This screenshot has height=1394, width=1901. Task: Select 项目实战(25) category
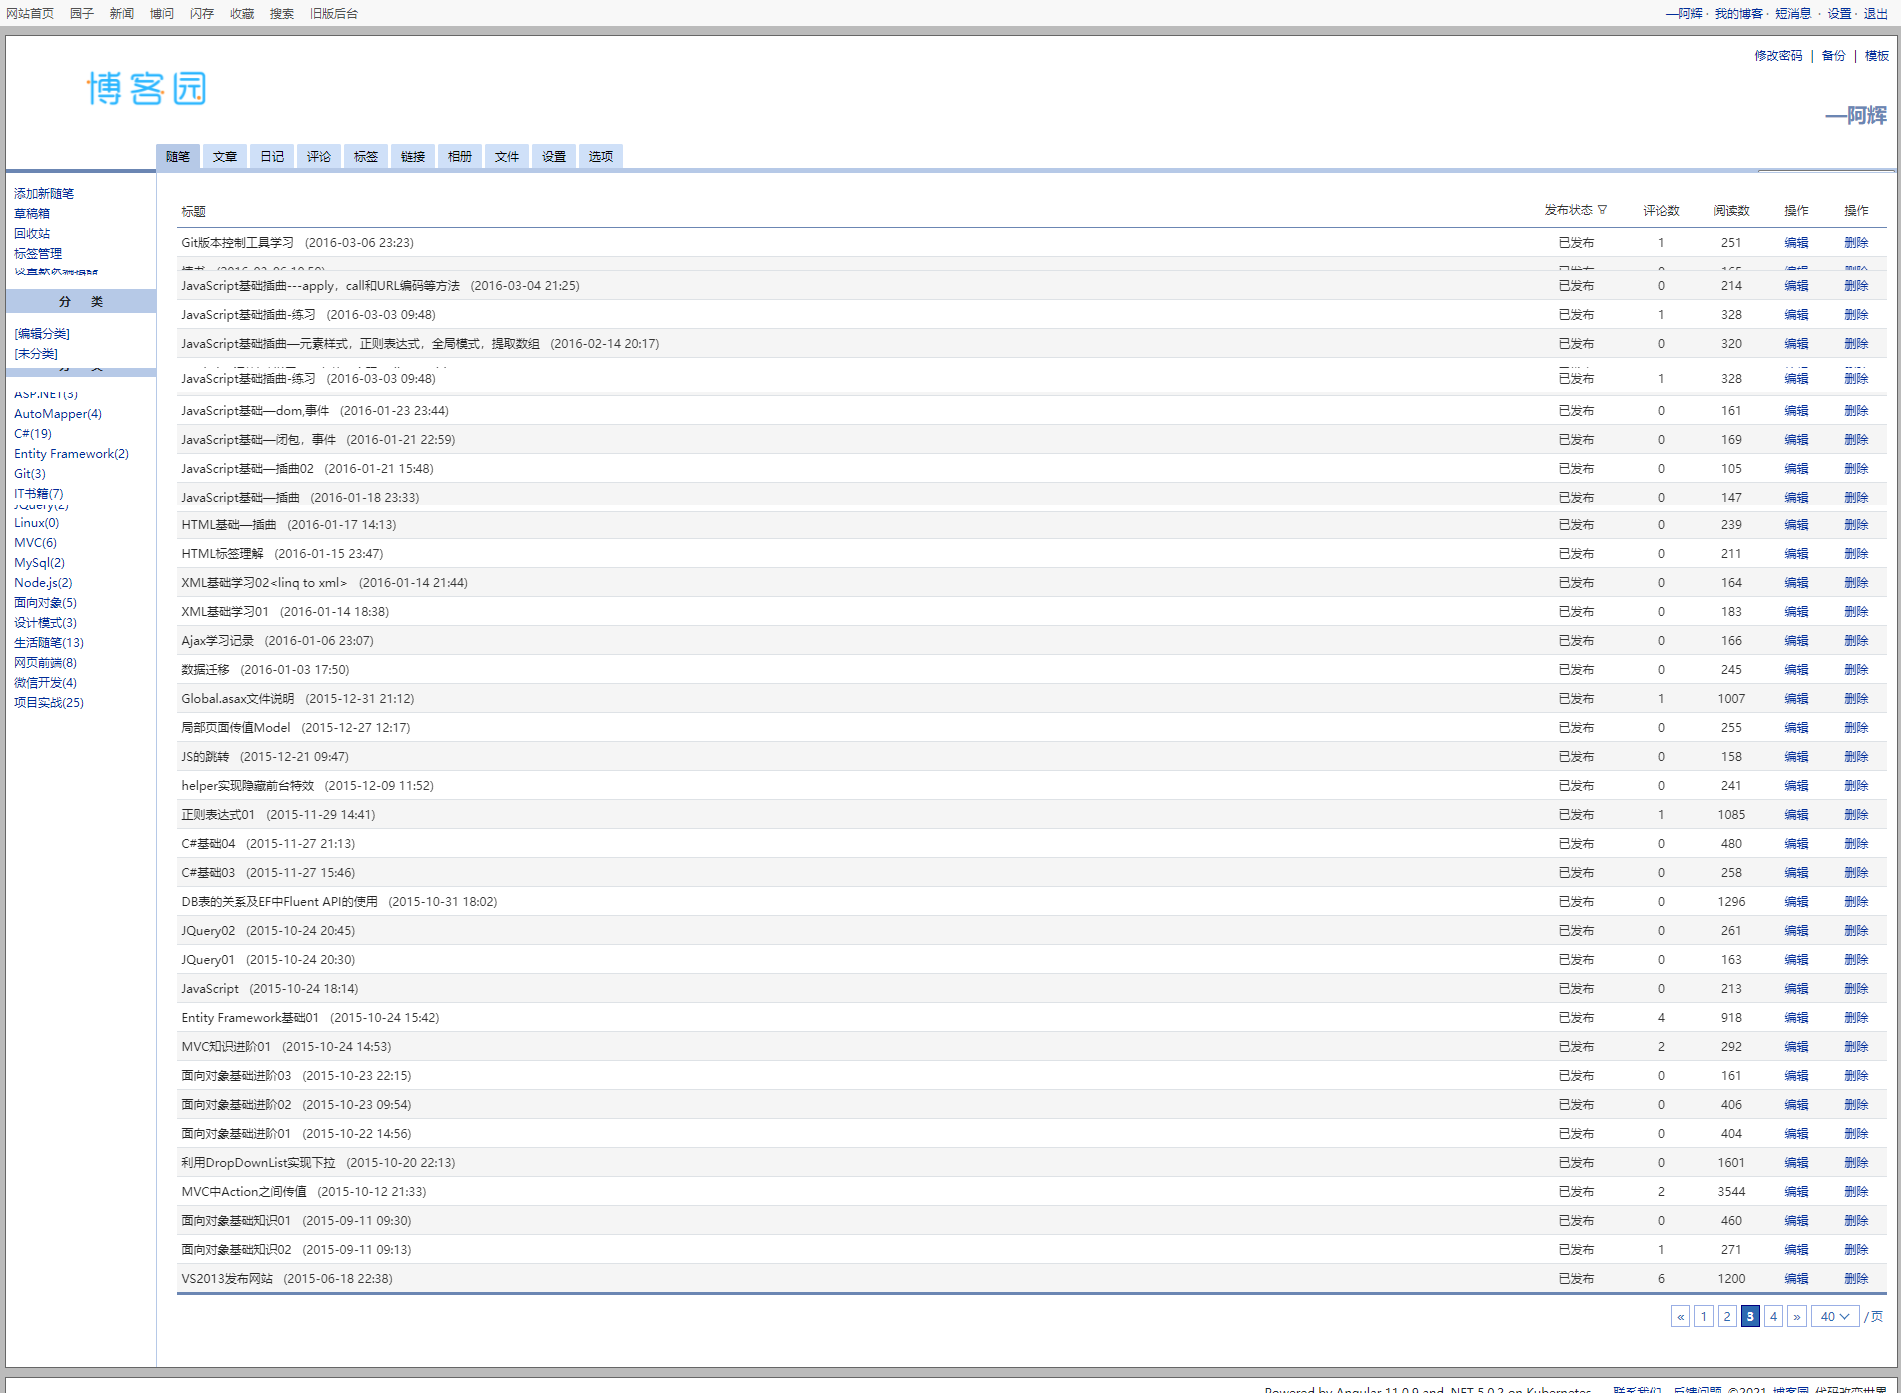[x=49, y=702]
